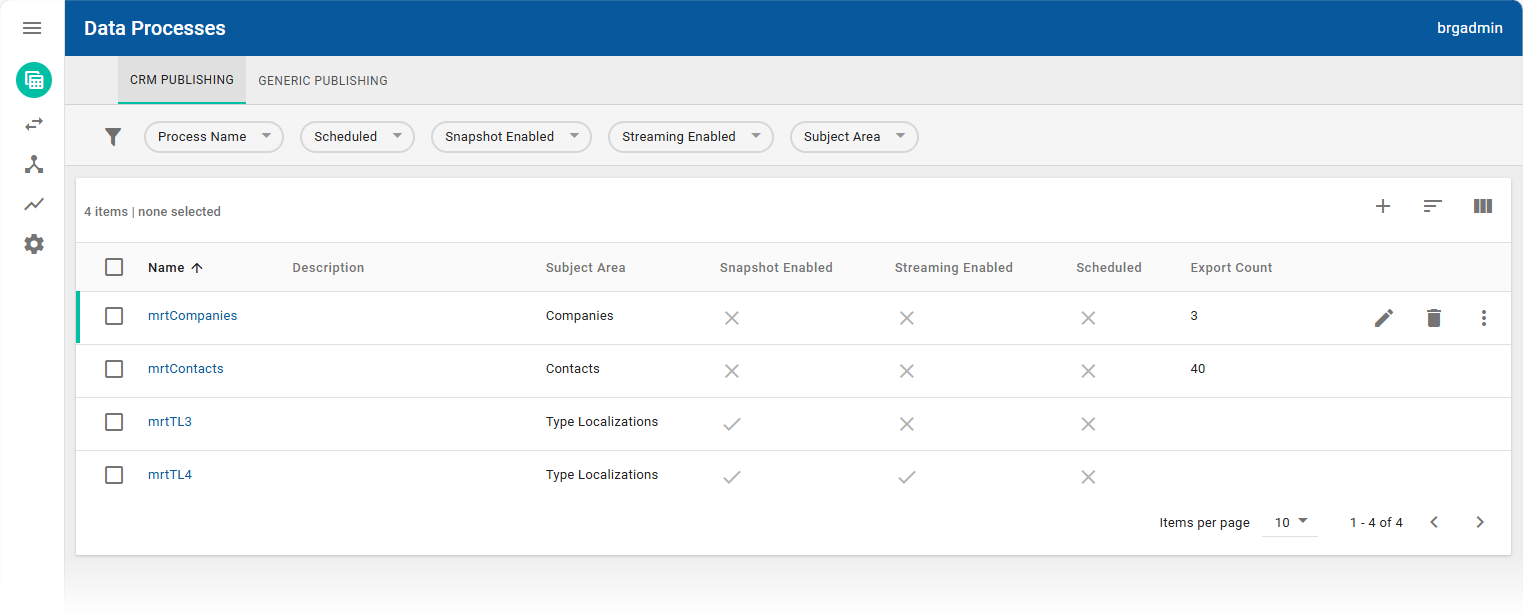Delete mrtCompanies using the trash icon

pyautogui.click(x=1434, y=318)
